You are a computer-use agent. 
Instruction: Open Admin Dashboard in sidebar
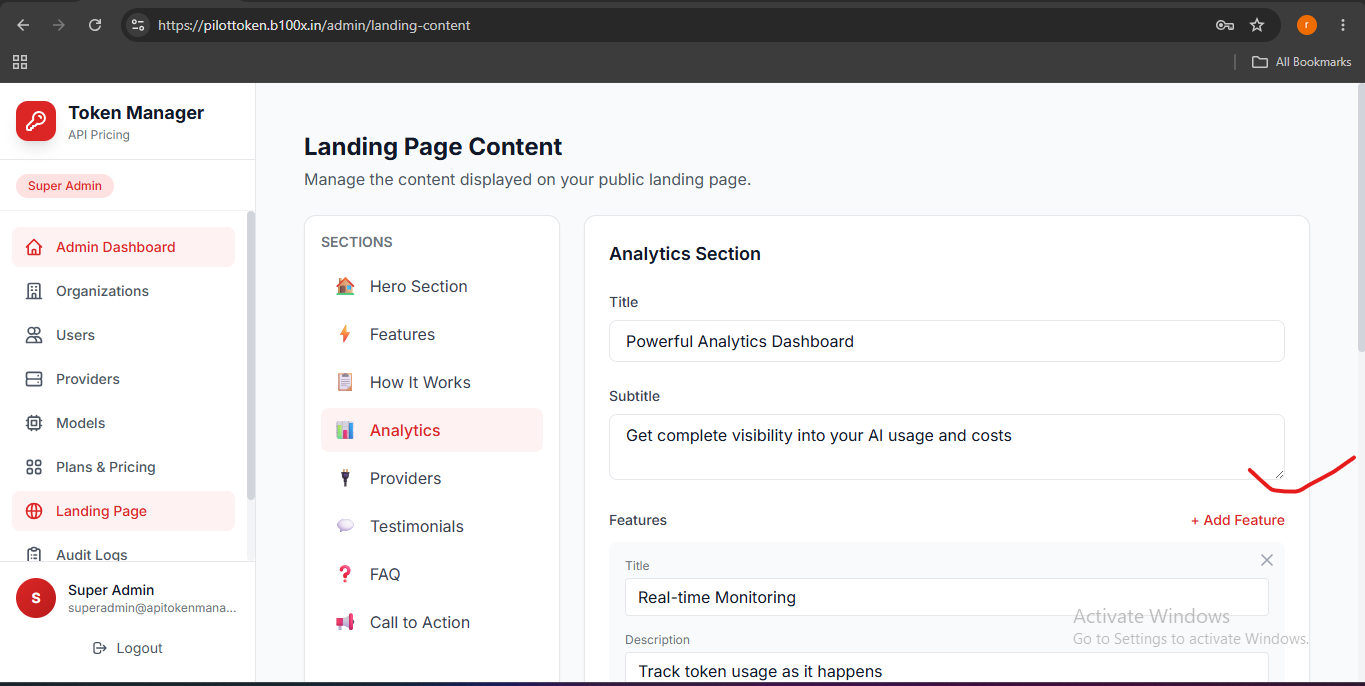(123, 247)
